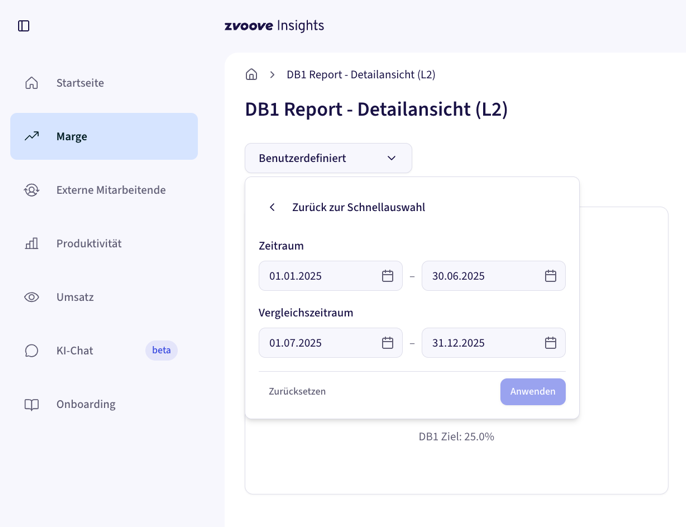The image size is (686, 527).
Task: Expand the Benutzerdefiniert dropdown
Action: point(328,158)
